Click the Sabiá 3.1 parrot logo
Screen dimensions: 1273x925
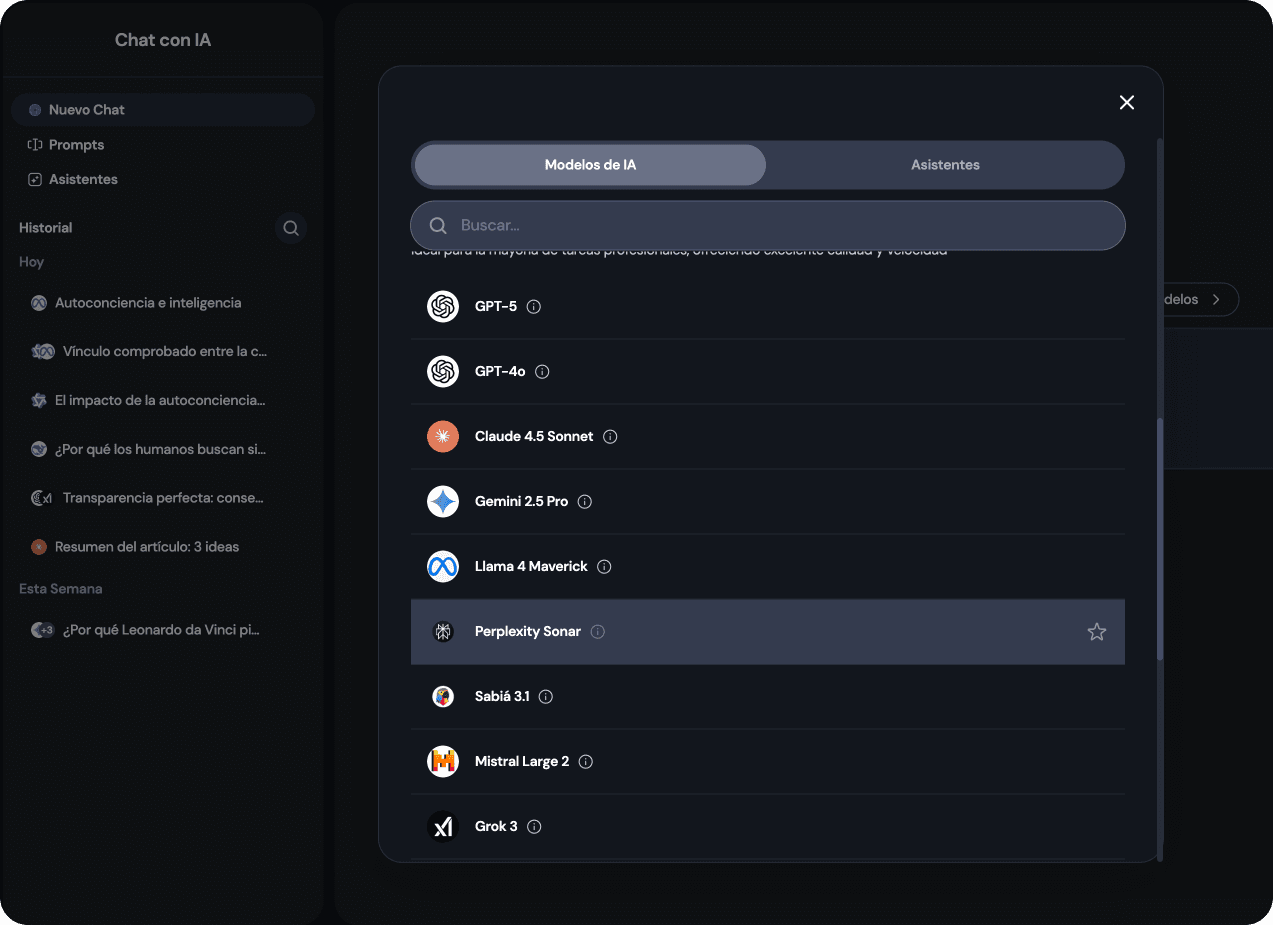click(443, 696)
